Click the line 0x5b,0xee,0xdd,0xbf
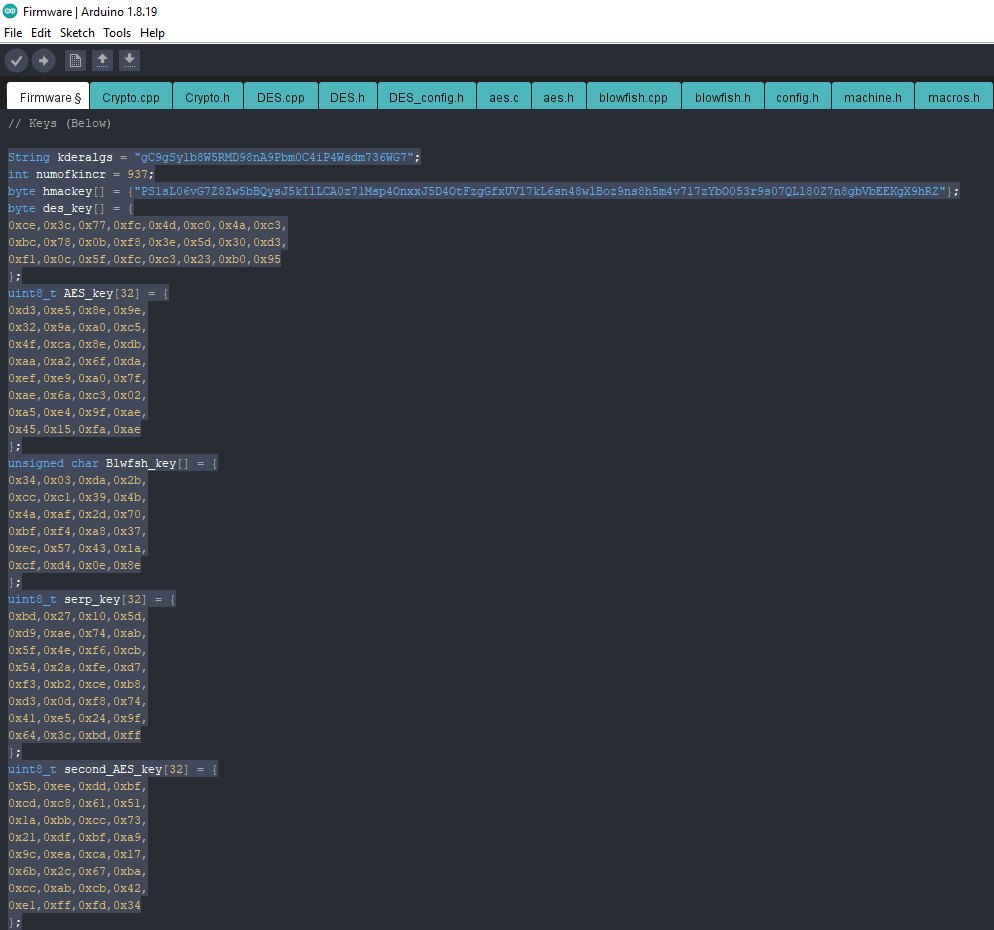 pos(77,786)
